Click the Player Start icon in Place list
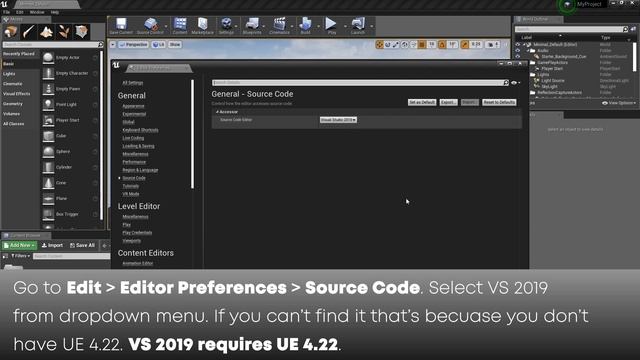The height and width of the screenshot is (360, 640). coord(48,120)
